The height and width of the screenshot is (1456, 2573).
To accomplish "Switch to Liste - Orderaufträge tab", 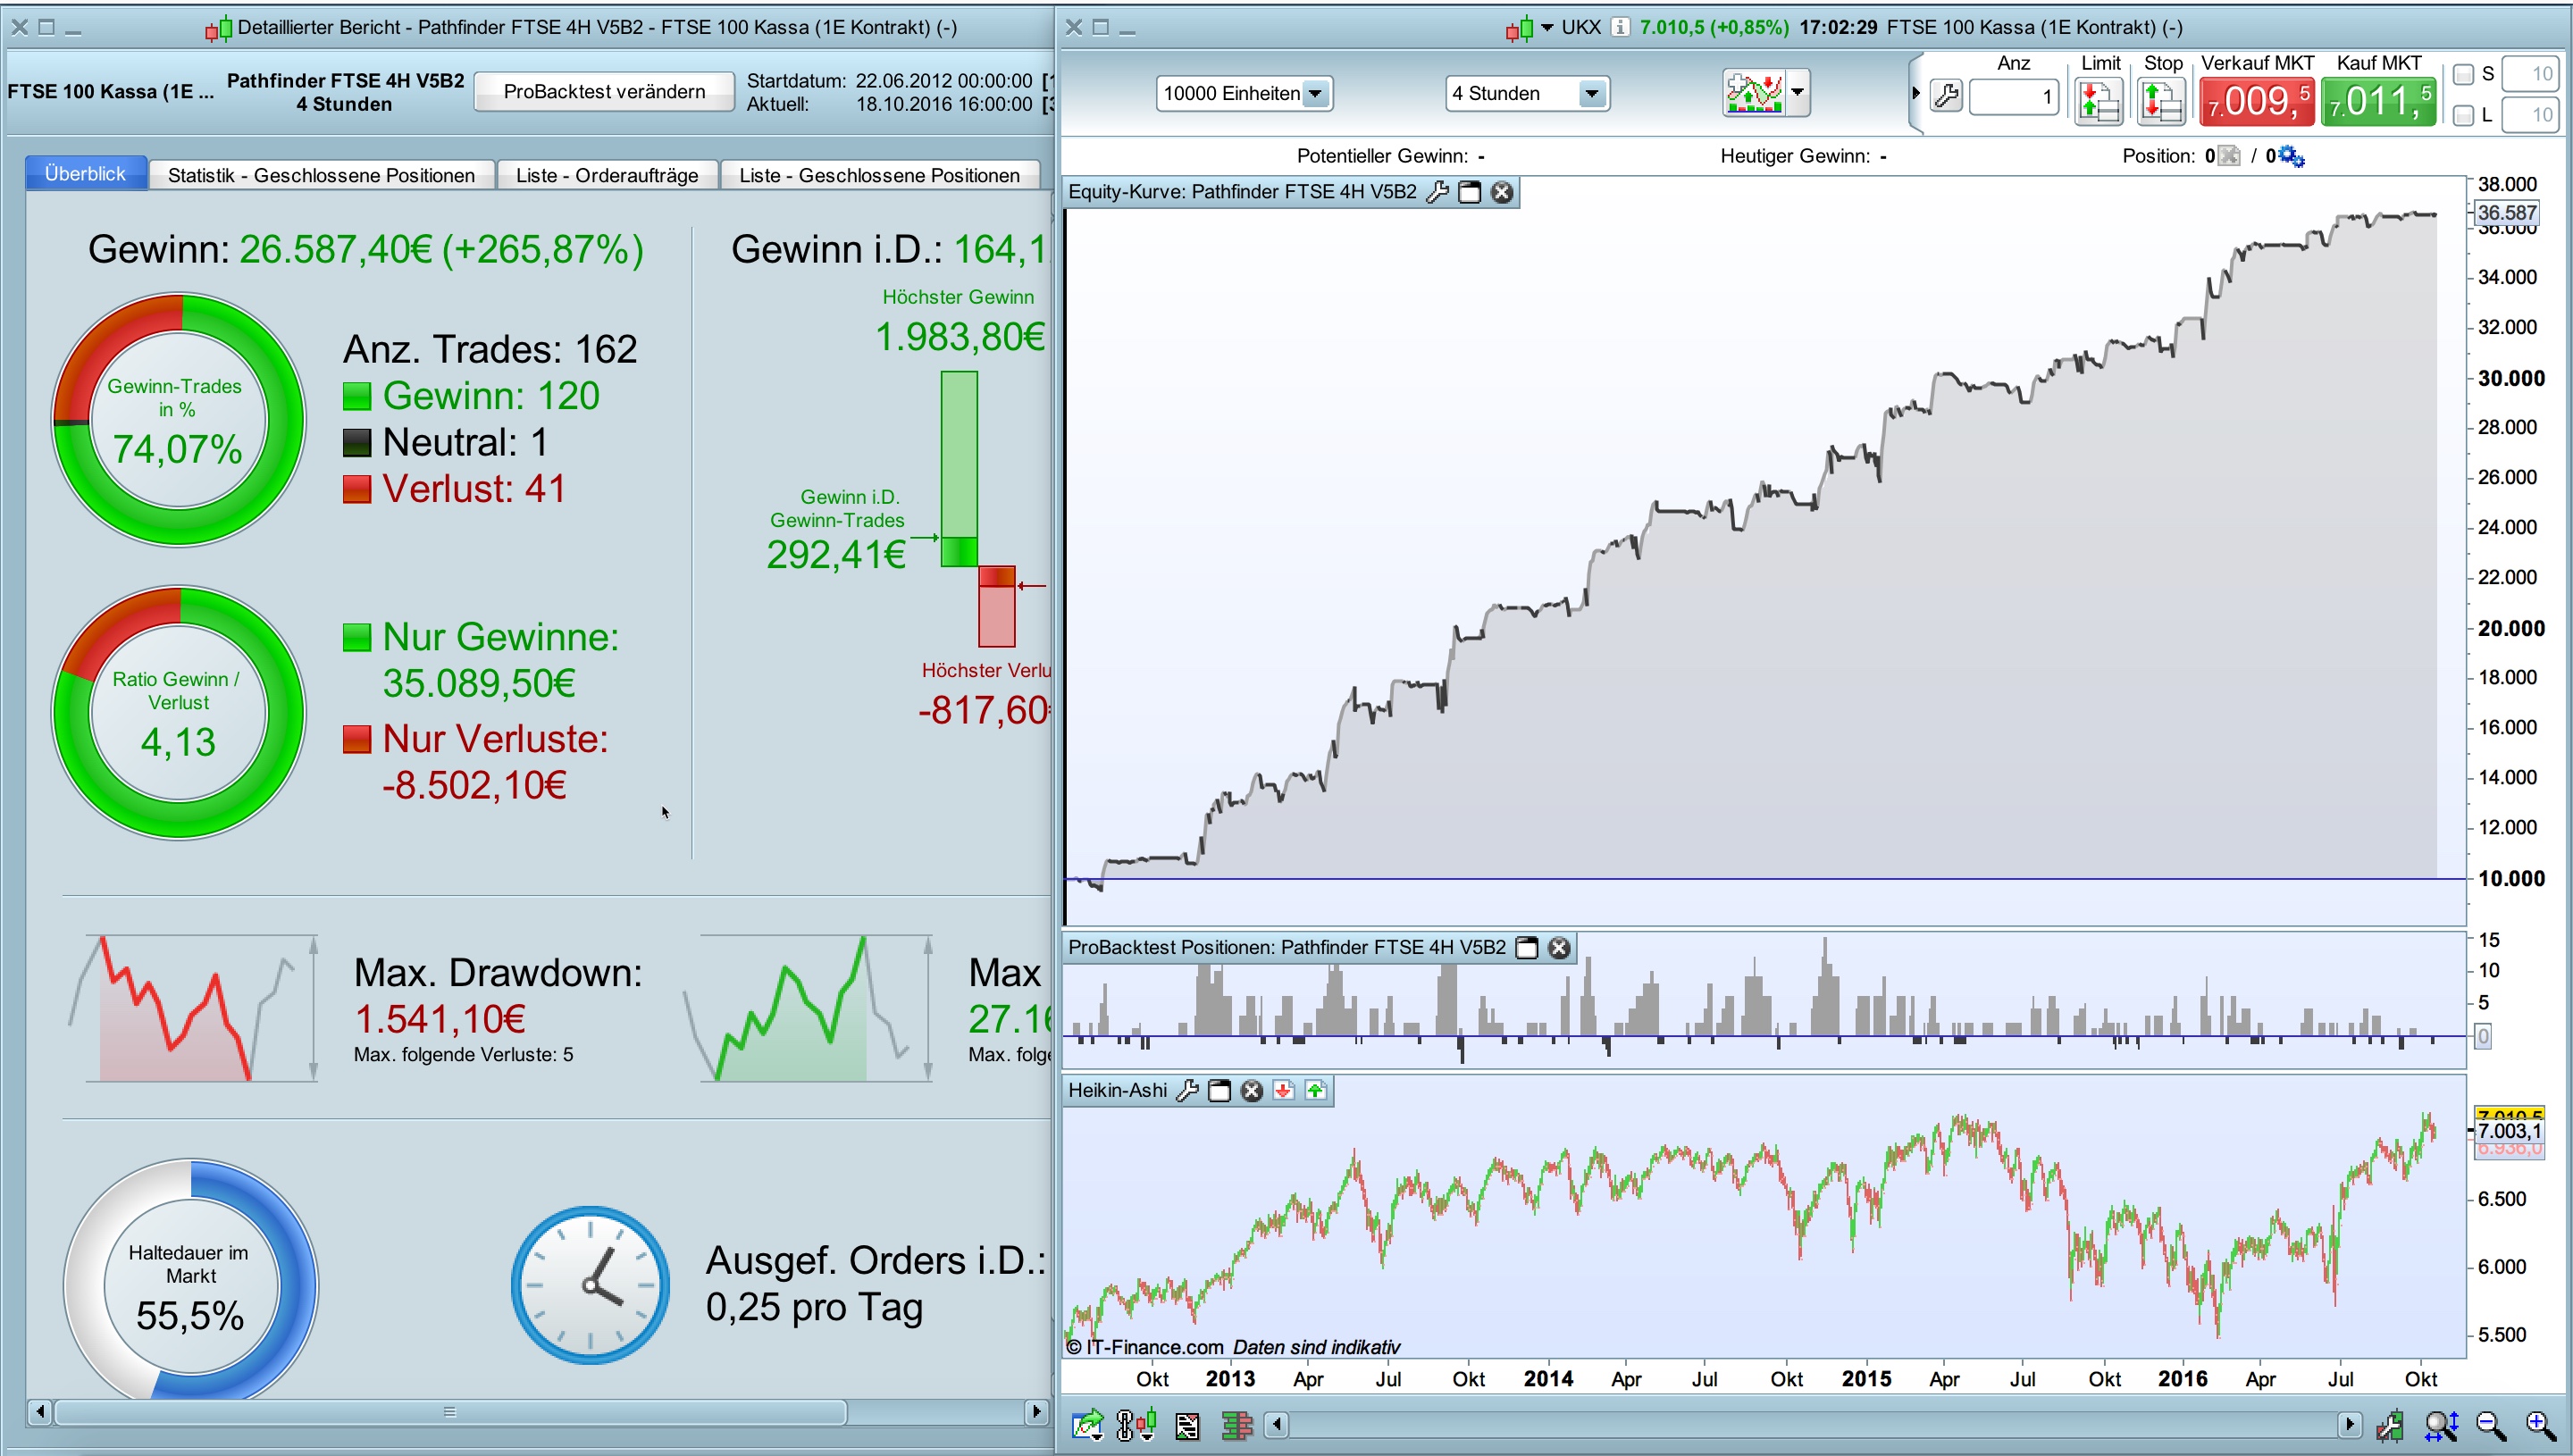I will click(x=606, y=175).
